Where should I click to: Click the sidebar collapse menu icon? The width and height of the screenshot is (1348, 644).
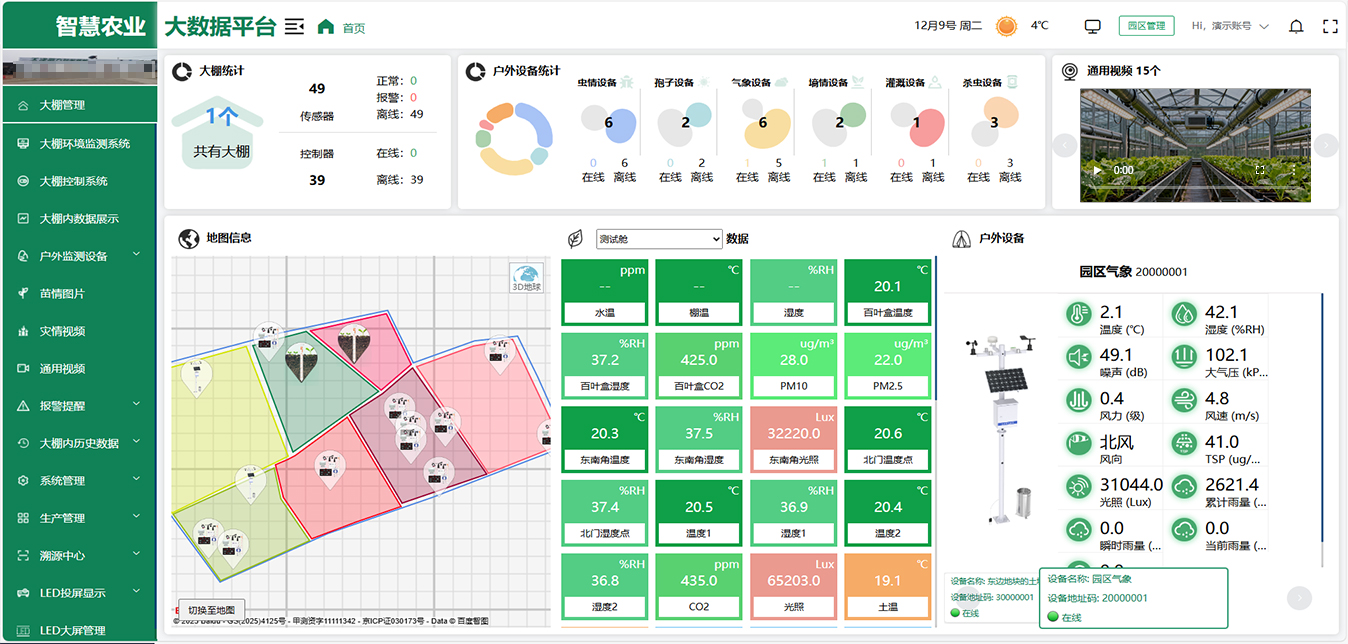(294, 26)
